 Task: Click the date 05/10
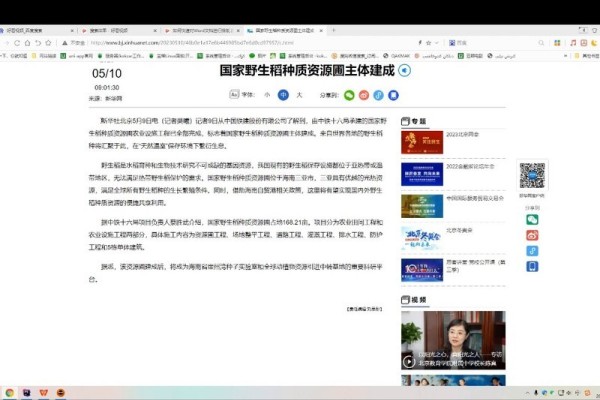pos(107,73)
